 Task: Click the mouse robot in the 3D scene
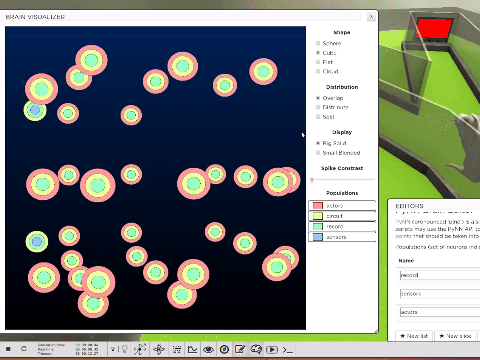[467, 147]
